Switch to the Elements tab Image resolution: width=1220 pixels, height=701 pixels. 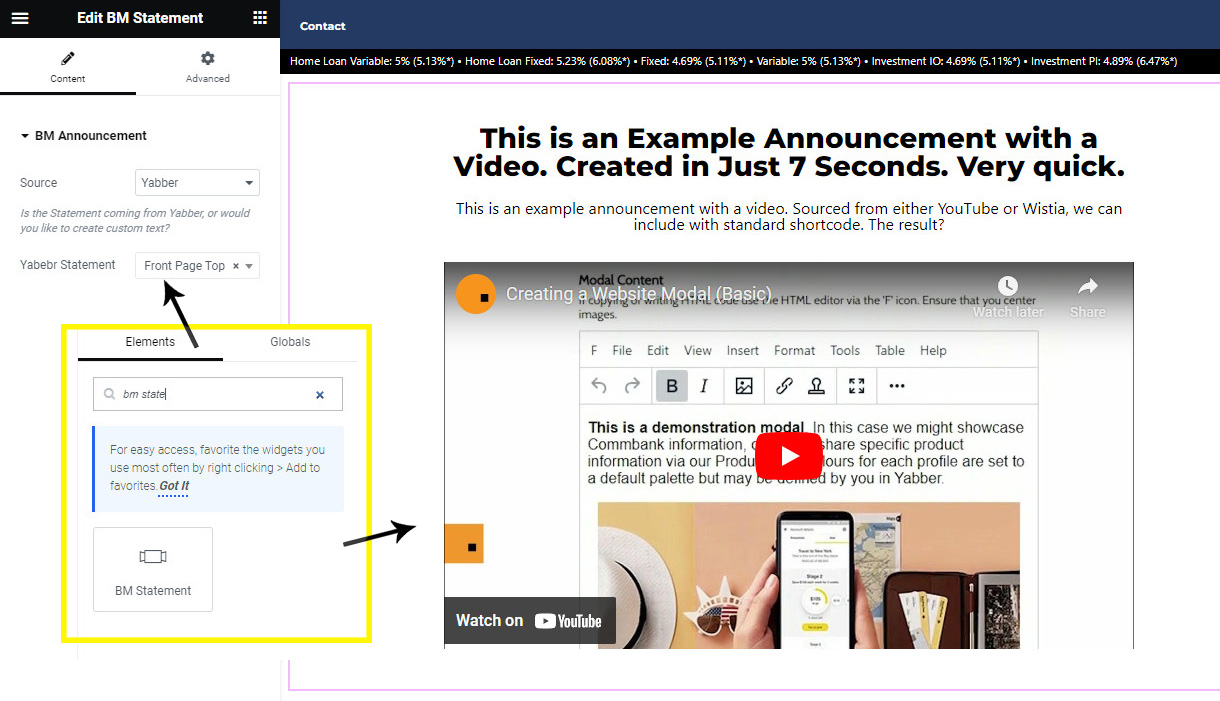(150, 342)
